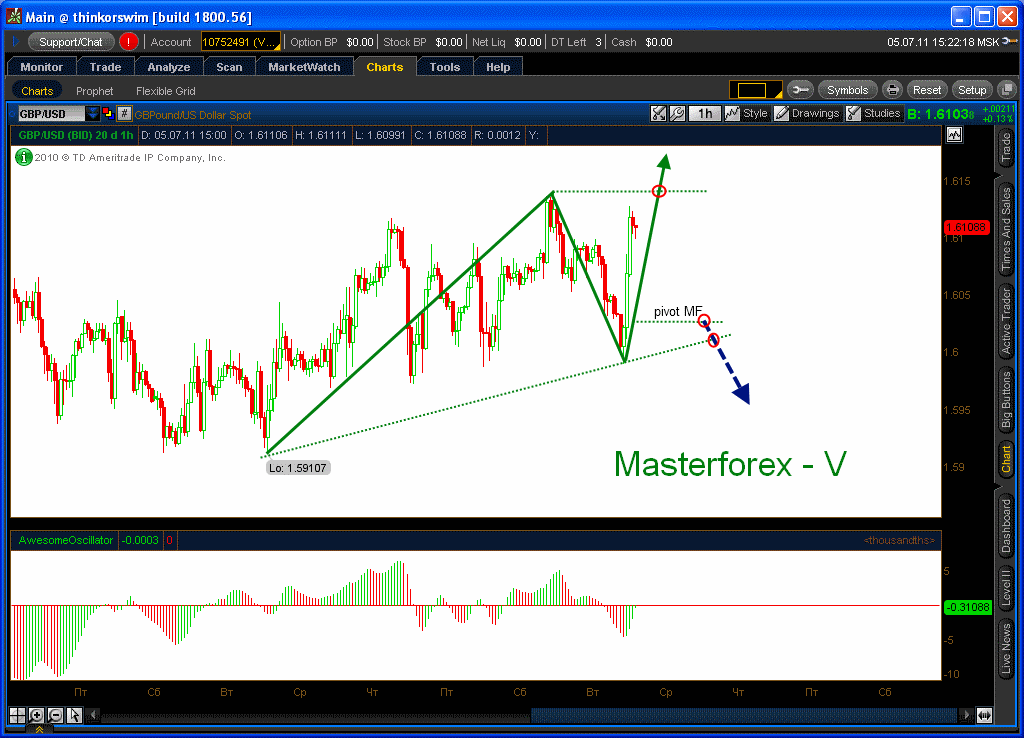Click the GBP/USD (BID) 20 d 1h label

76,135
